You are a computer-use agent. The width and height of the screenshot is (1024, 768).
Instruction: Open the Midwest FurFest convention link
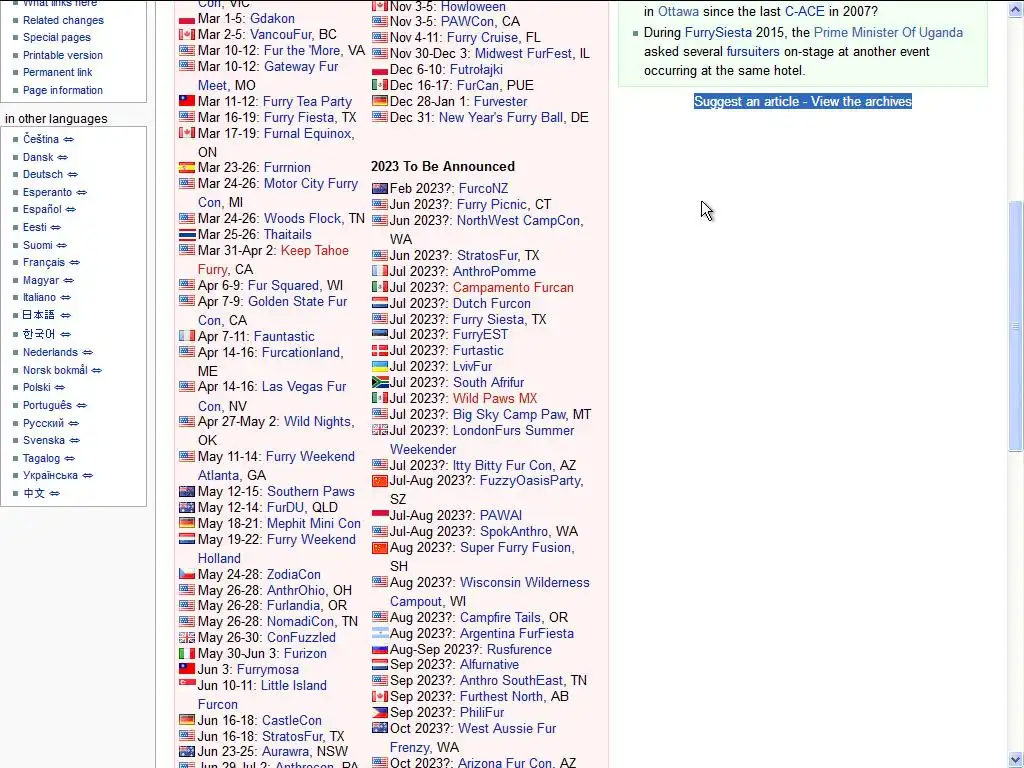pos(523,54)
